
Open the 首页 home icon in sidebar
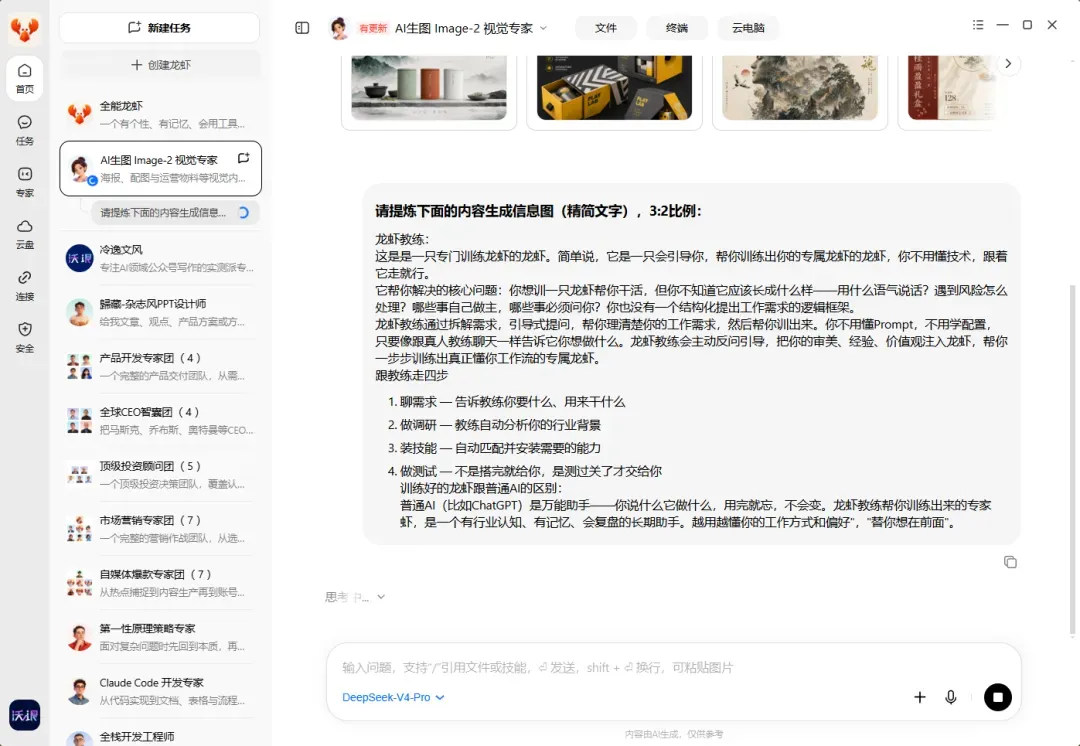(x=25, y=78)
